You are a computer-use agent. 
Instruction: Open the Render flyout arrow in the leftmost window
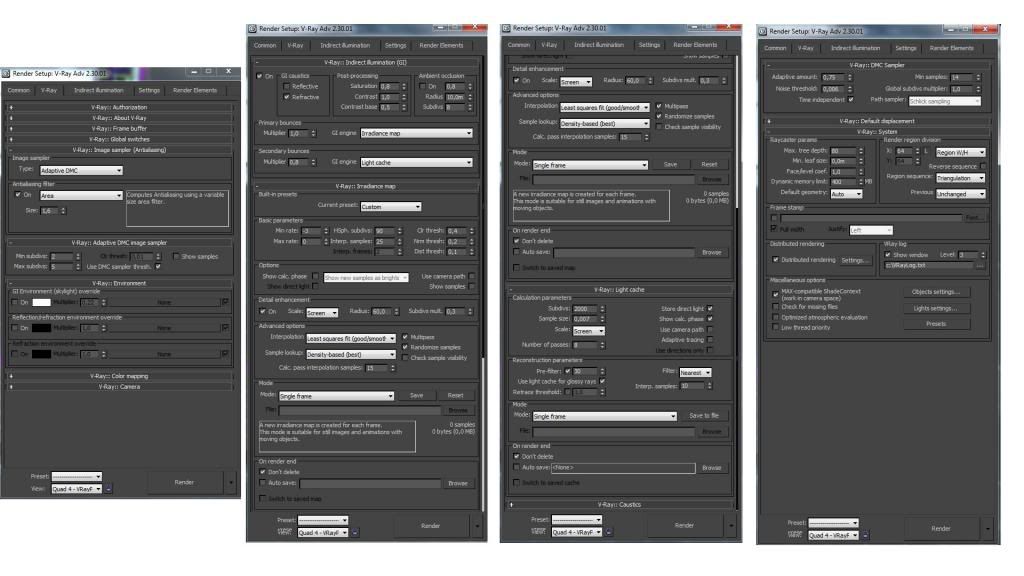231,483
